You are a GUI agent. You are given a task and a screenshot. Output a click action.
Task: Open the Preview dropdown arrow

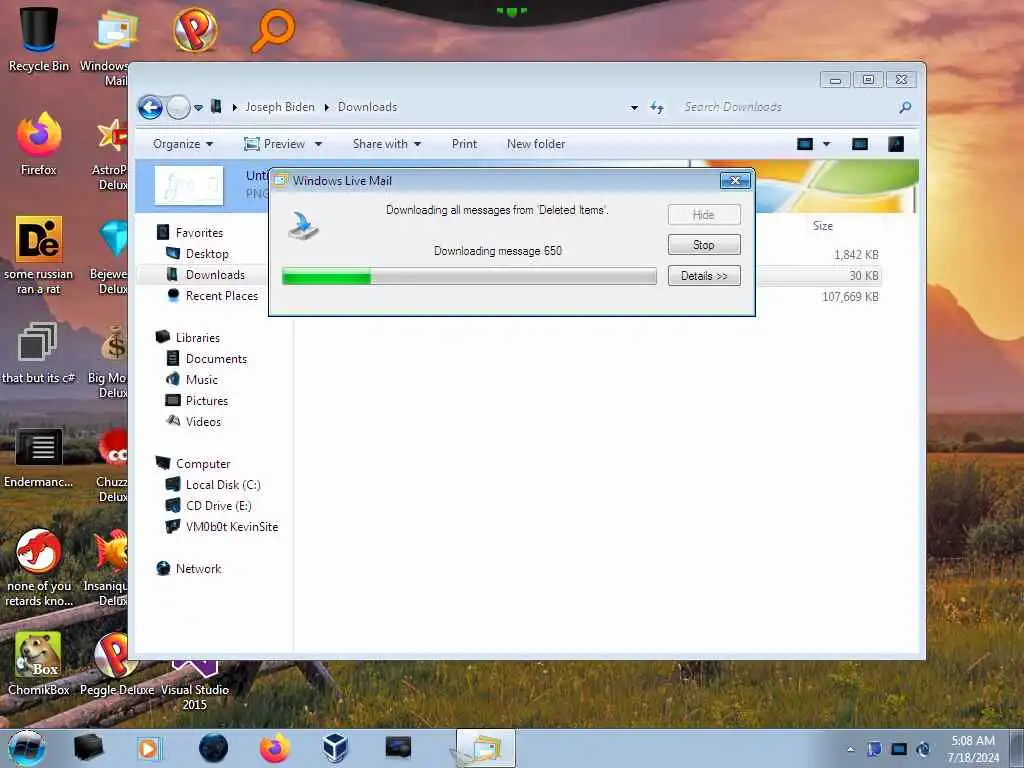click(318, 144)
